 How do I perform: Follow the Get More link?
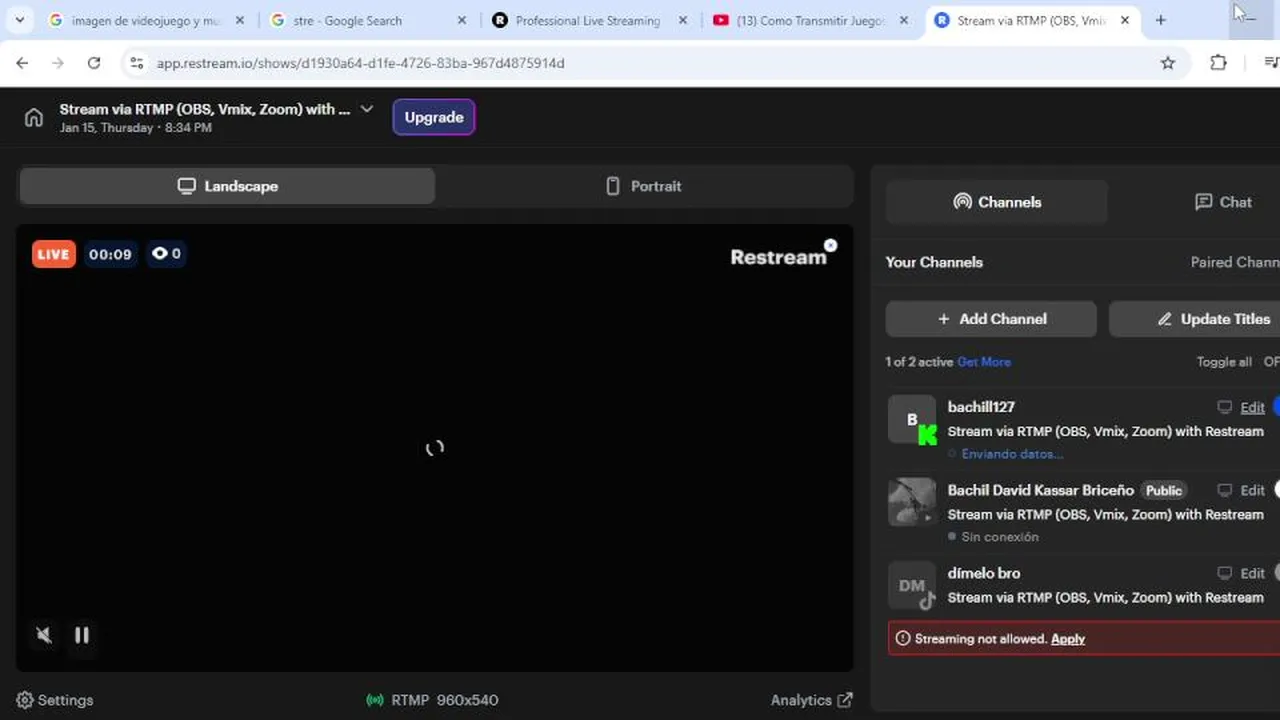tap(984, 362)
